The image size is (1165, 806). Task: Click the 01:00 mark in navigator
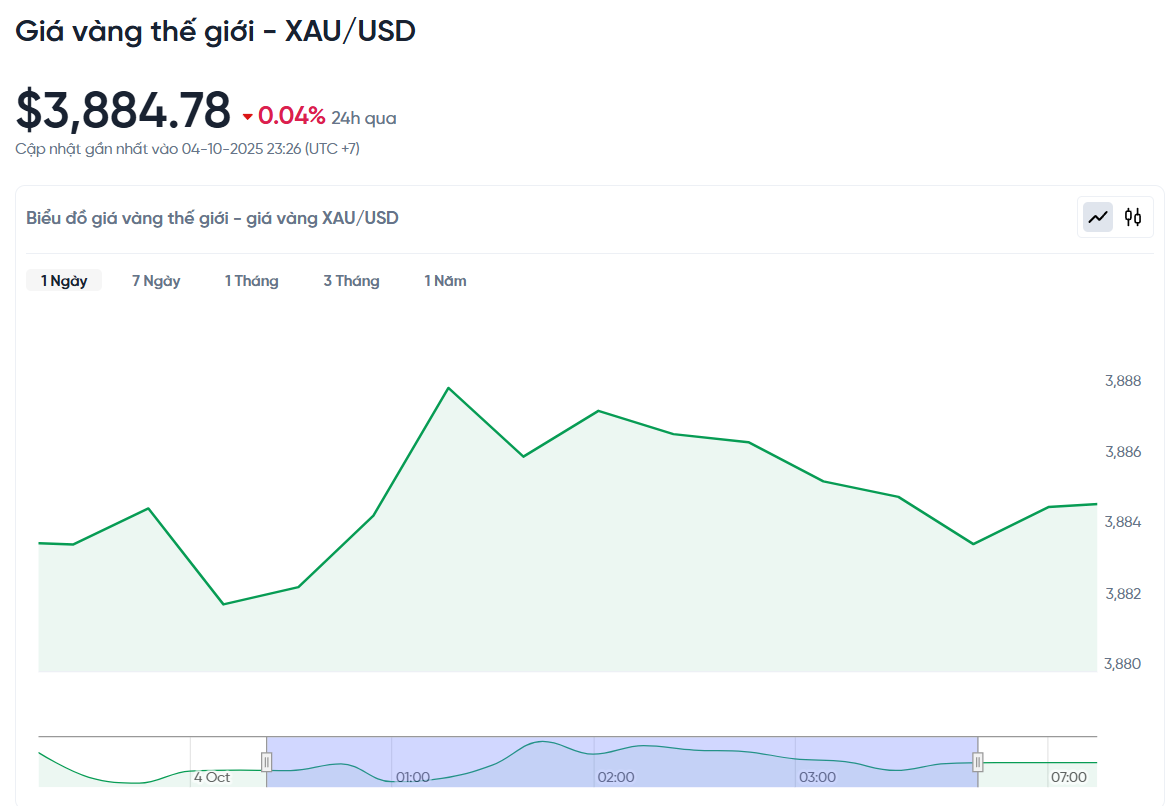pos(413,777)
